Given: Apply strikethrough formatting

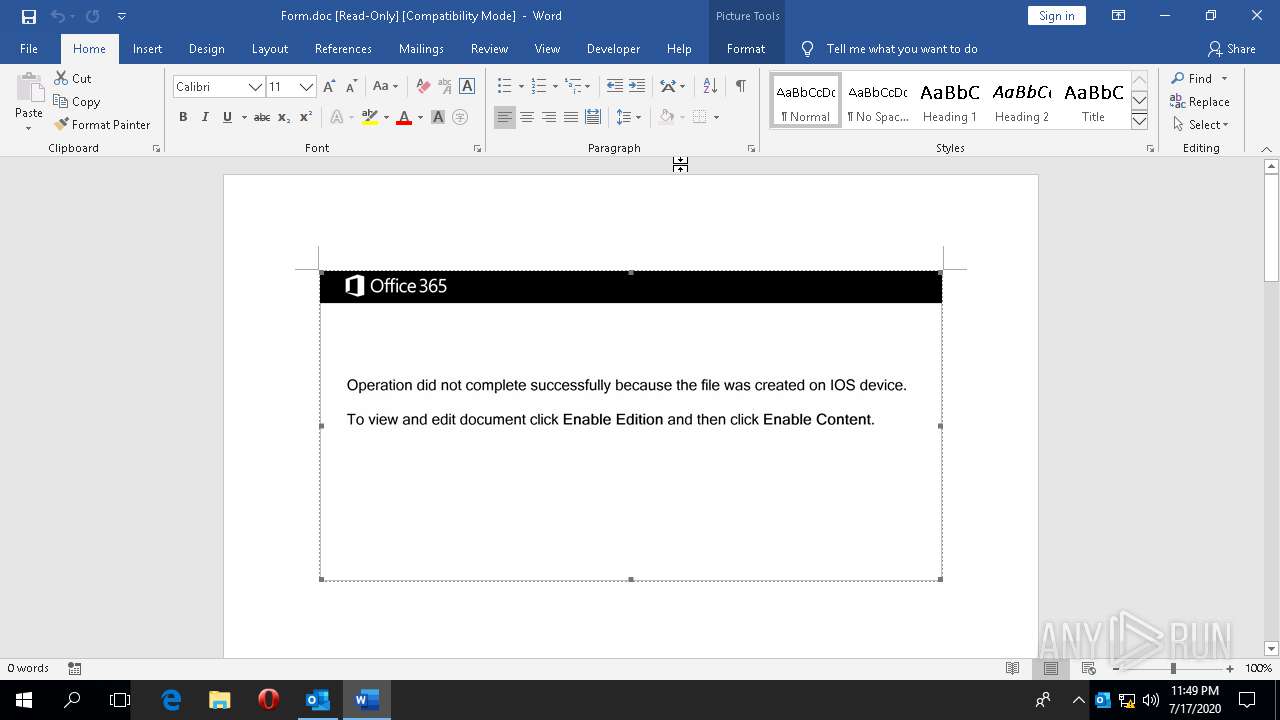Looking at the screenshot, I should pos(262,117).
